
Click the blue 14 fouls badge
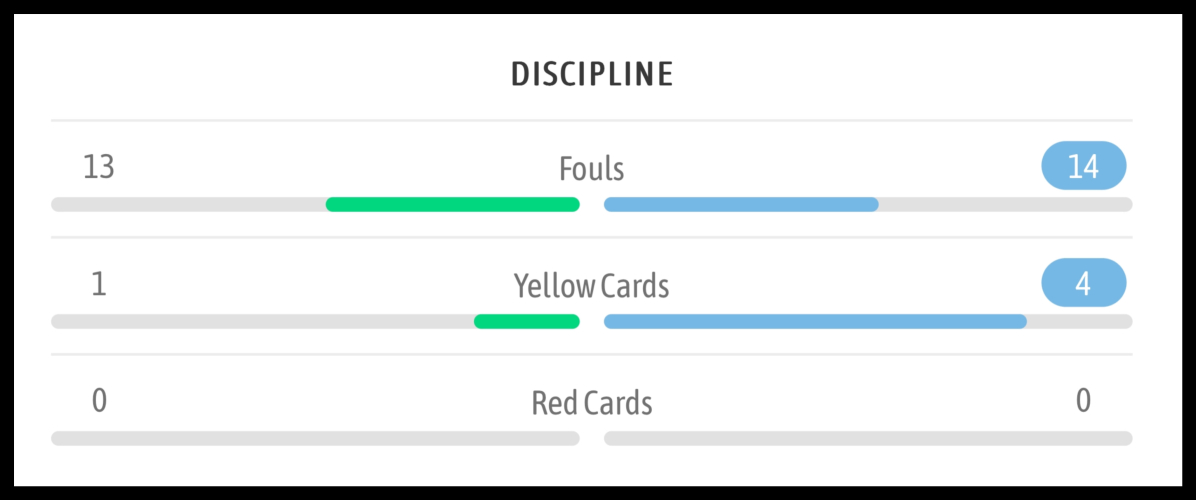(x=1083, y=166)
